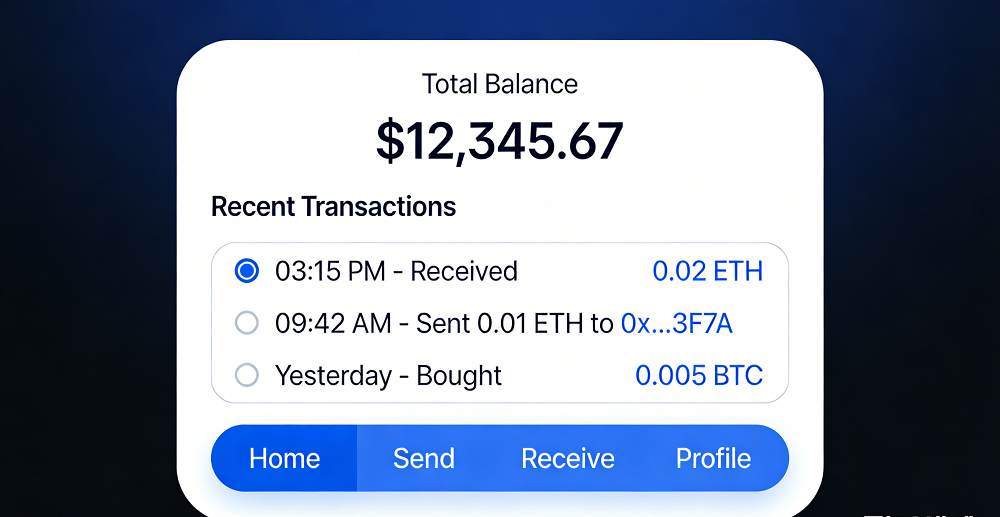Click the 0.02 ETH amount
Viewport: 1000px width, 517px height.
click(707, 271)
